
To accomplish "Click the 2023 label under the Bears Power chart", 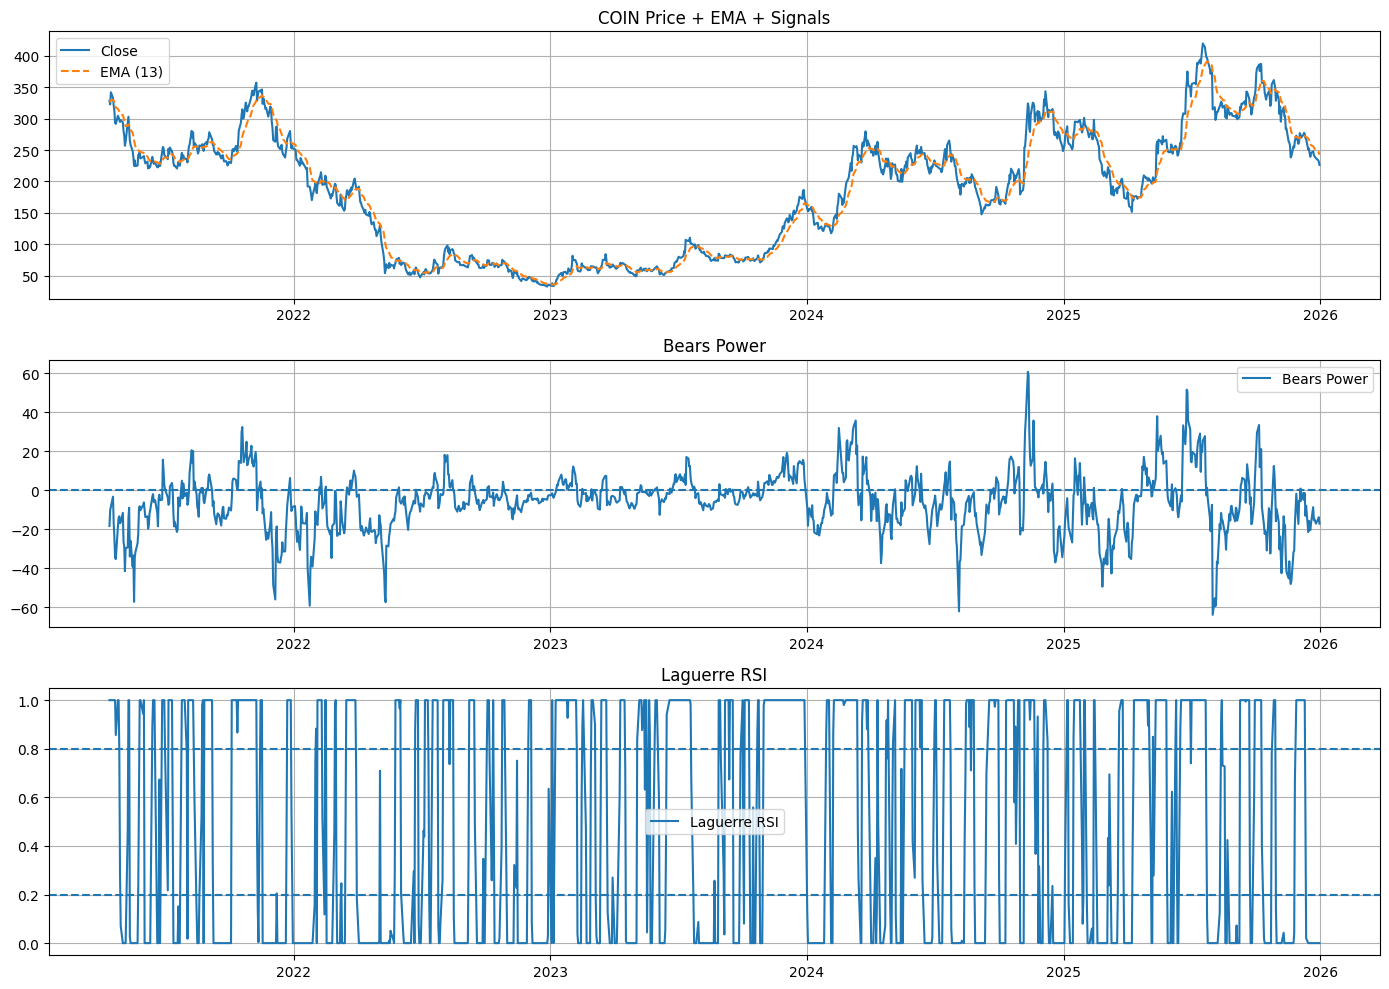I will coord(550,644).
